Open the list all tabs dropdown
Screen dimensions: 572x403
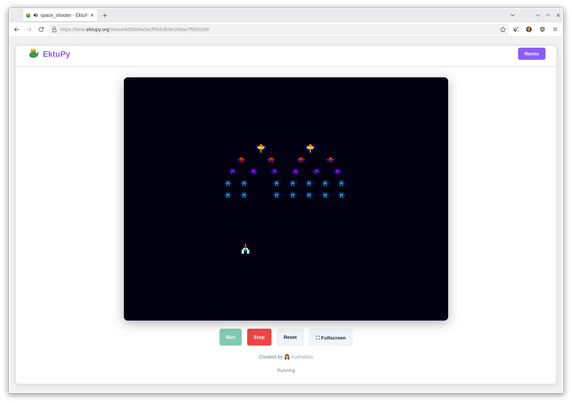click(x=513, y=15)
